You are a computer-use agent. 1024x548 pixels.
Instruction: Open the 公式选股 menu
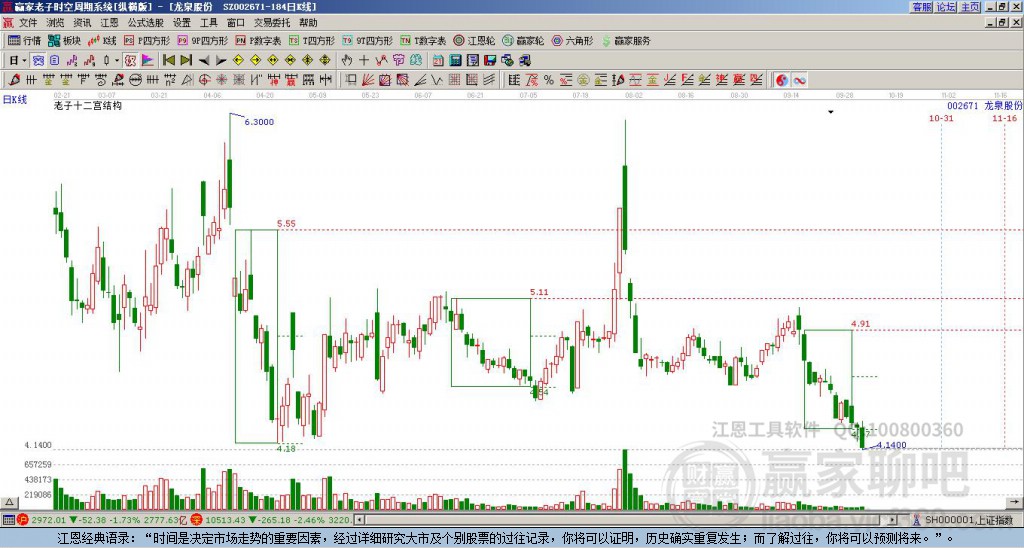(145, 23)
